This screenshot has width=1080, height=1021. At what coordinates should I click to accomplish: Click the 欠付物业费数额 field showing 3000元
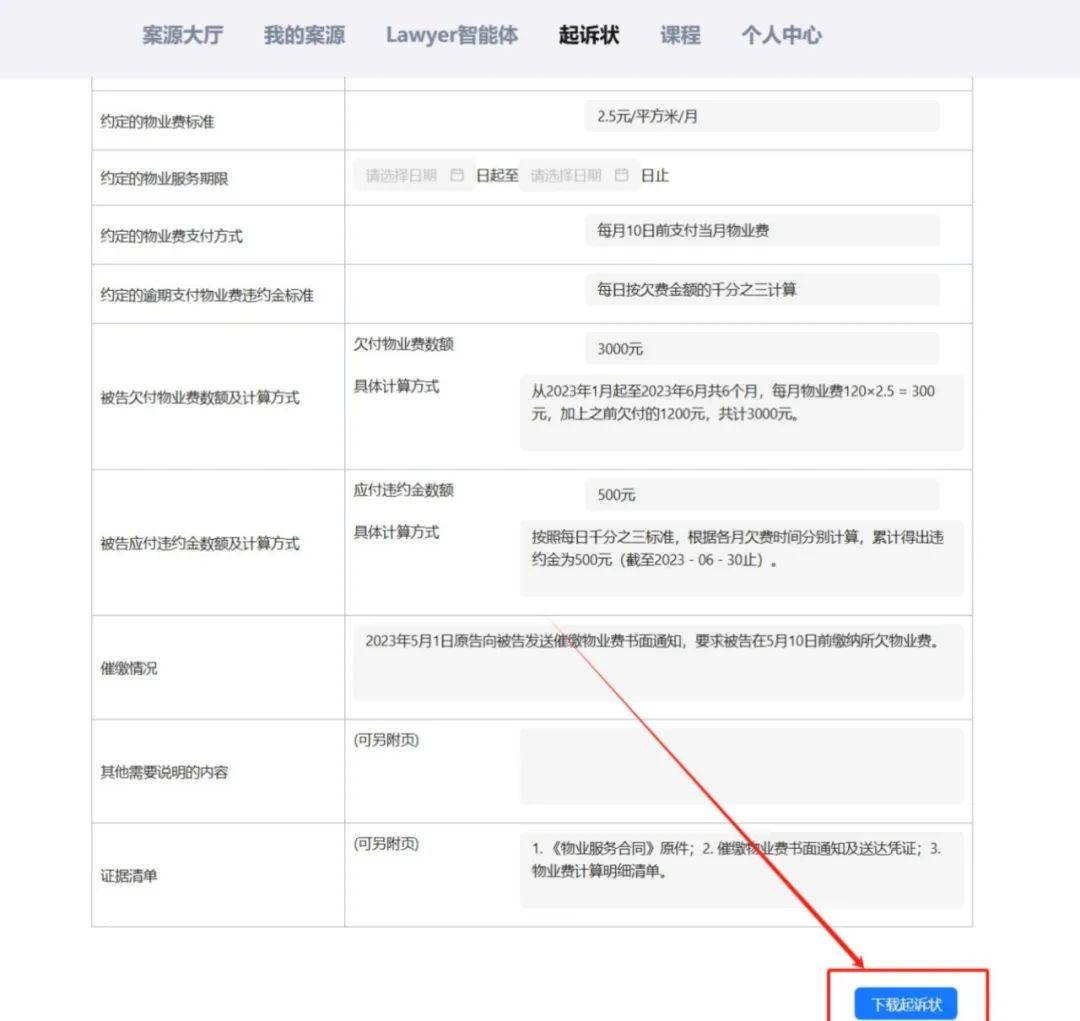pyautogui.click(x=760, y=348)
